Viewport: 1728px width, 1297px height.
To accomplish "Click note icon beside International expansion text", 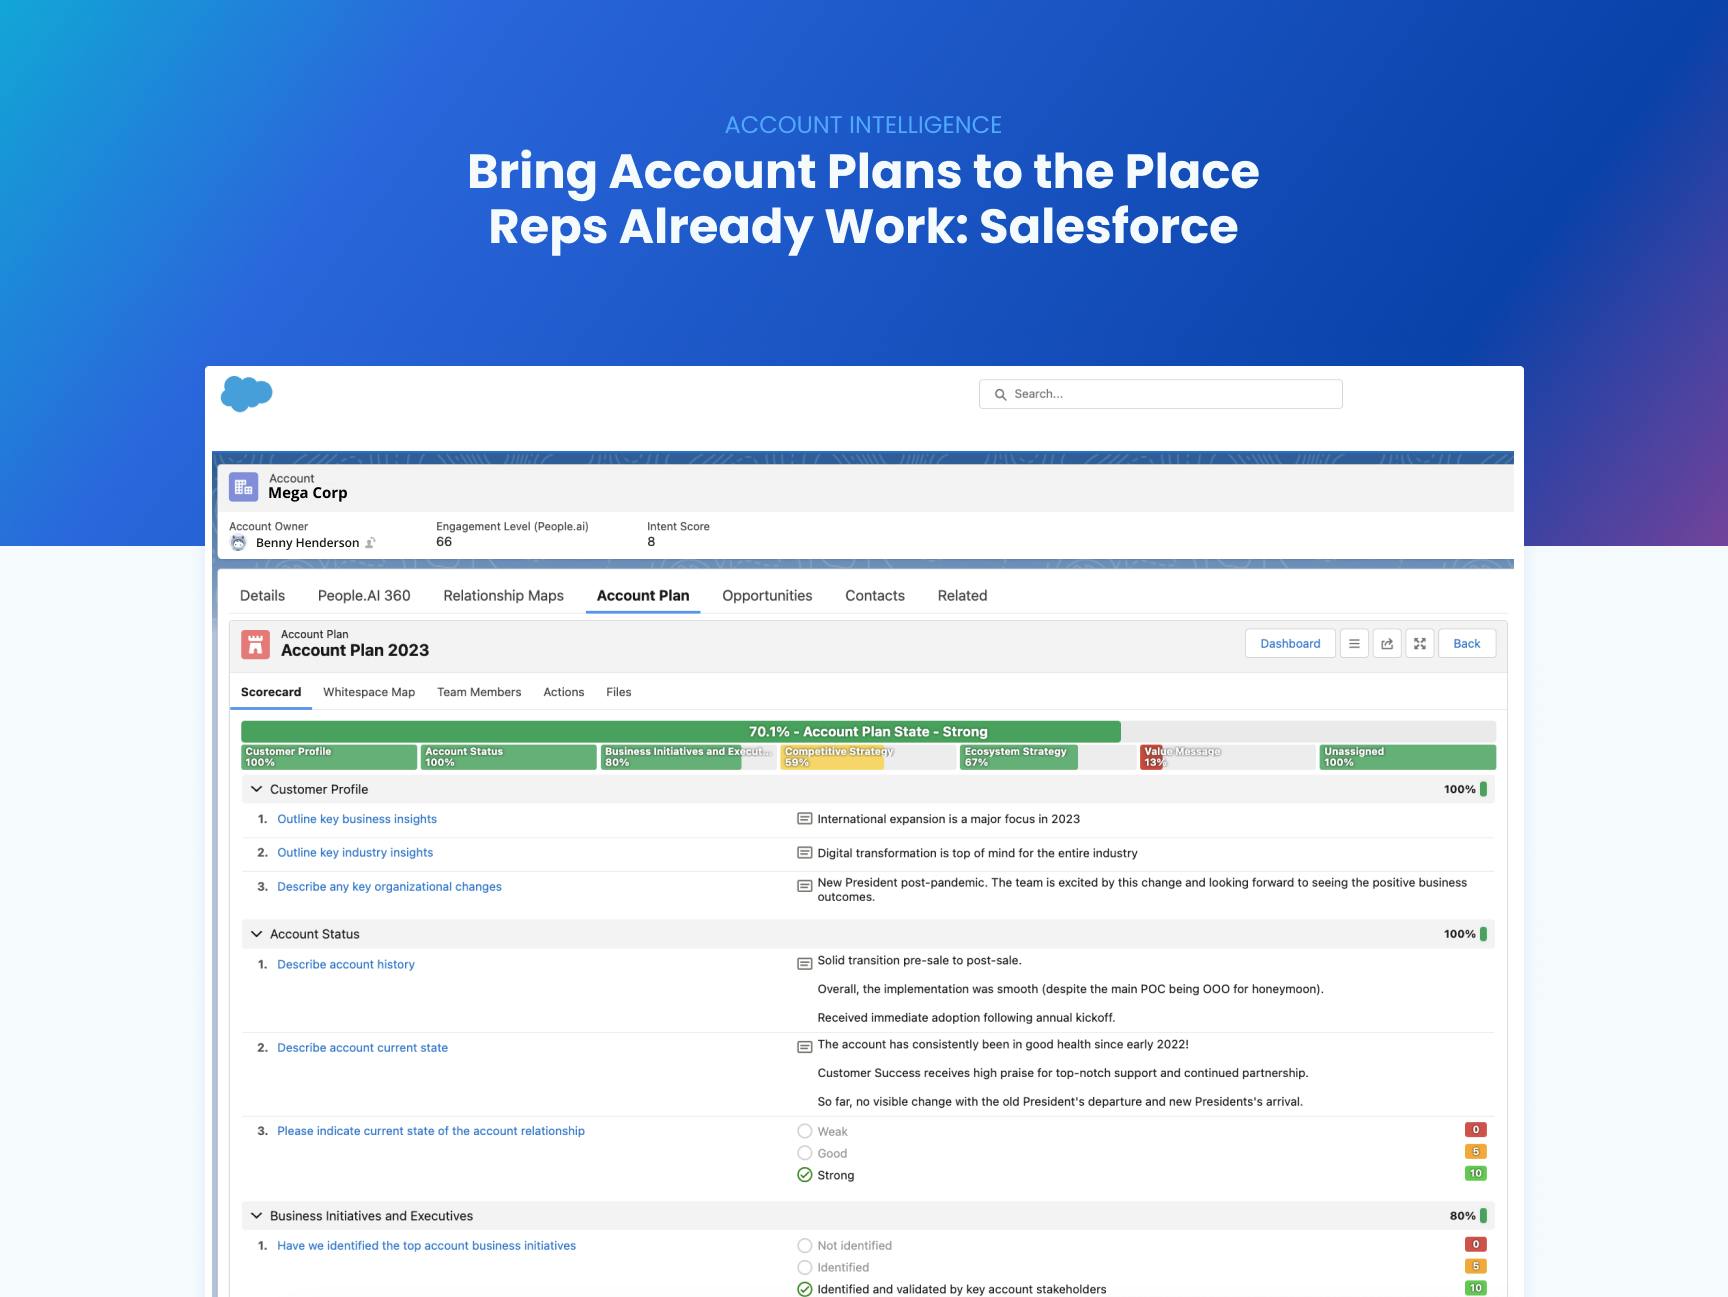I will 804,819.
